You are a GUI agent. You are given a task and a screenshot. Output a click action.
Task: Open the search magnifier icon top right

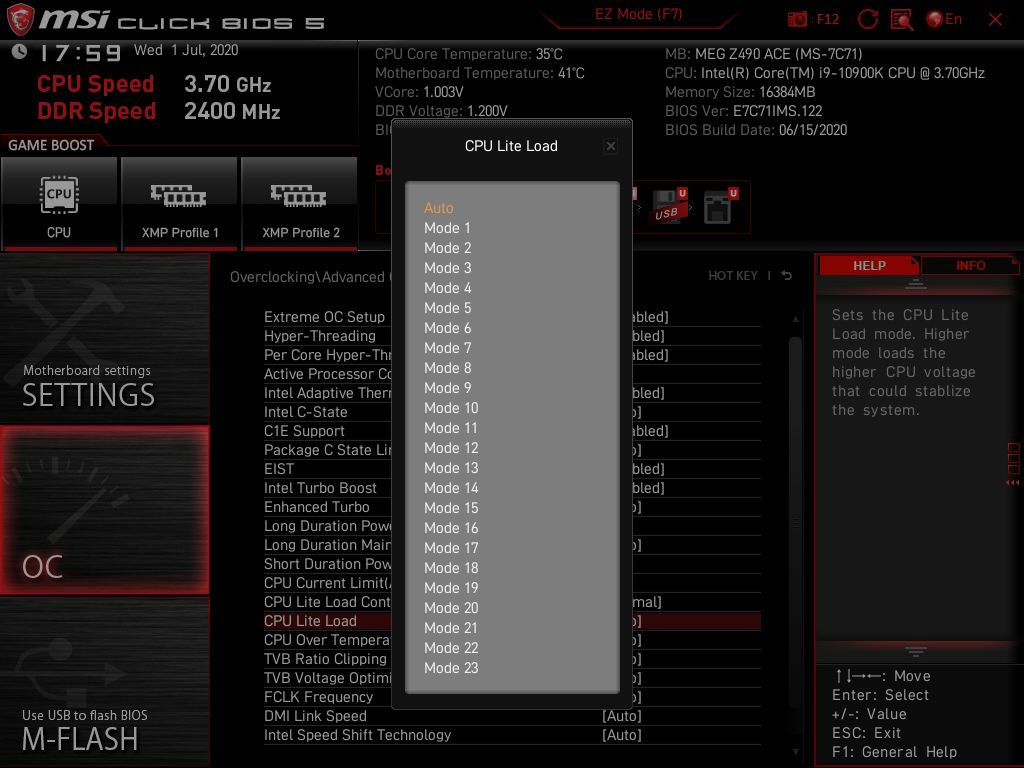(x=901, y=18)
